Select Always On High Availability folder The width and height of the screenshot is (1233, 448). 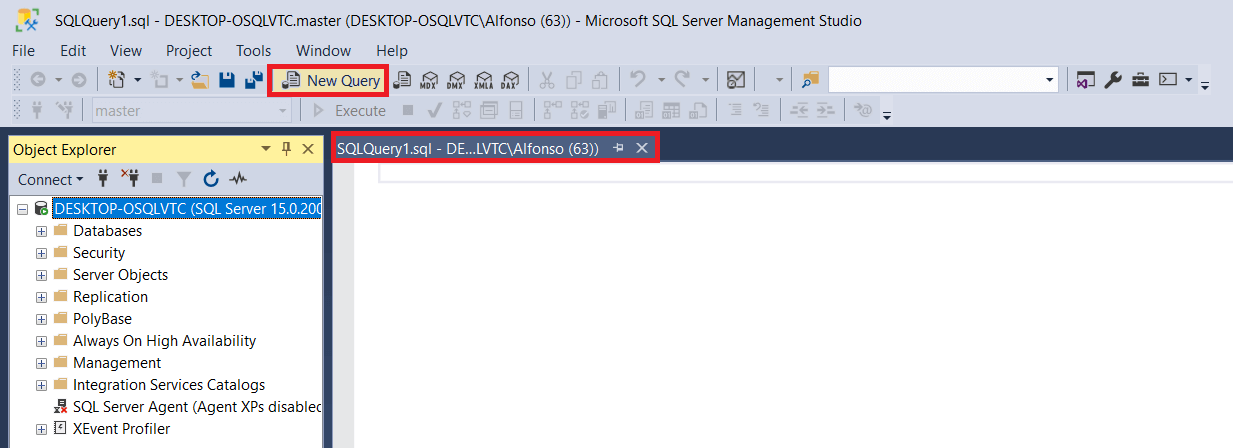pos(164,341)
